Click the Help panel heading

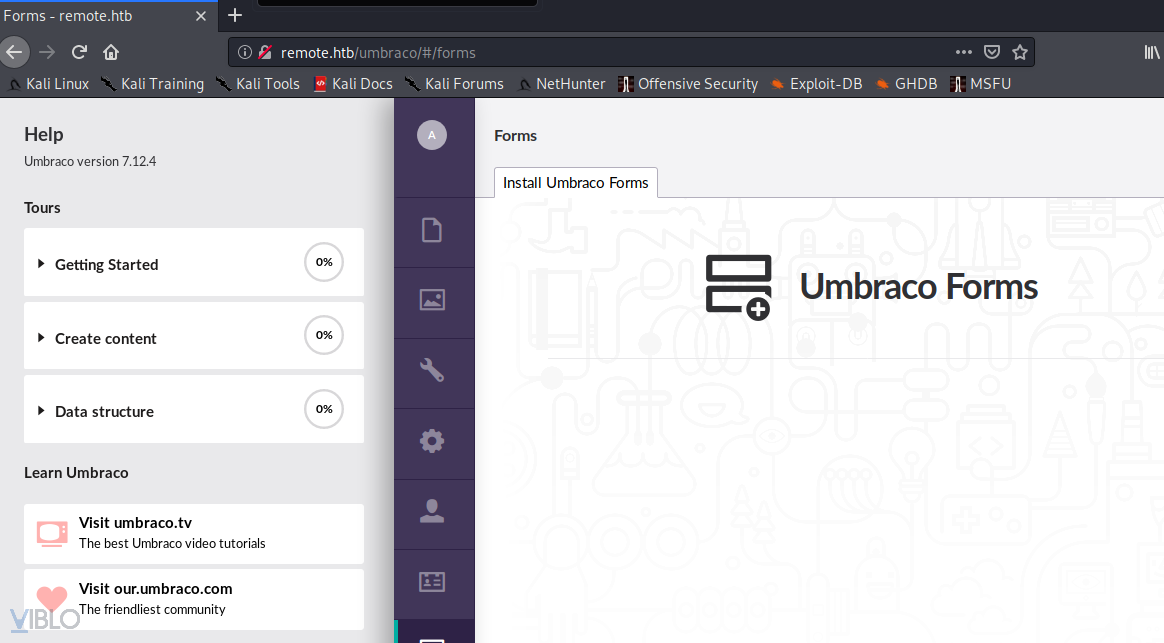coord(44,134)
